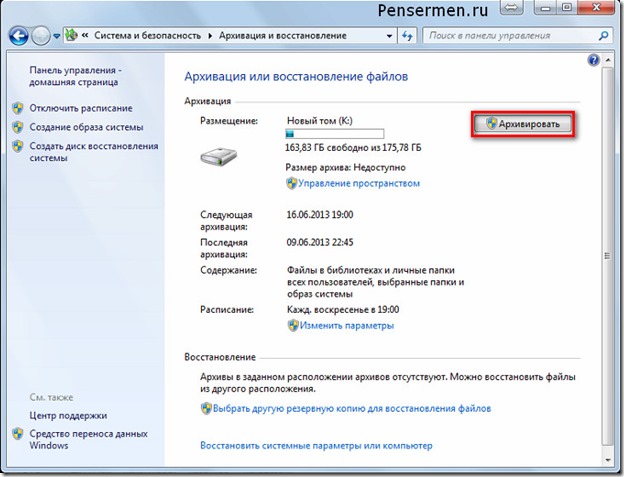Open Изменить параметры link

pos(347,326)
